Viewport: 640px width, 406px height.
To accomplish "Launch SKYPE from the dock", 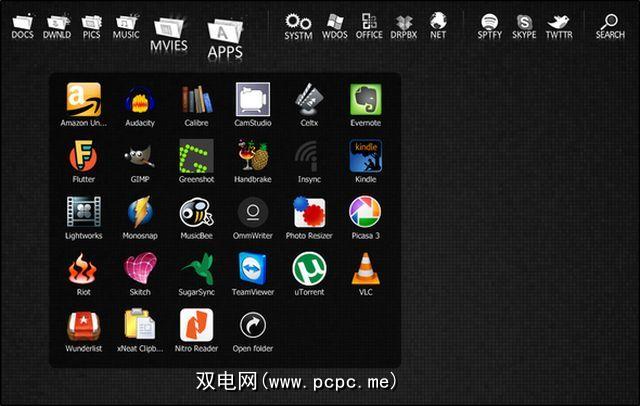I will tap(524, 26).
